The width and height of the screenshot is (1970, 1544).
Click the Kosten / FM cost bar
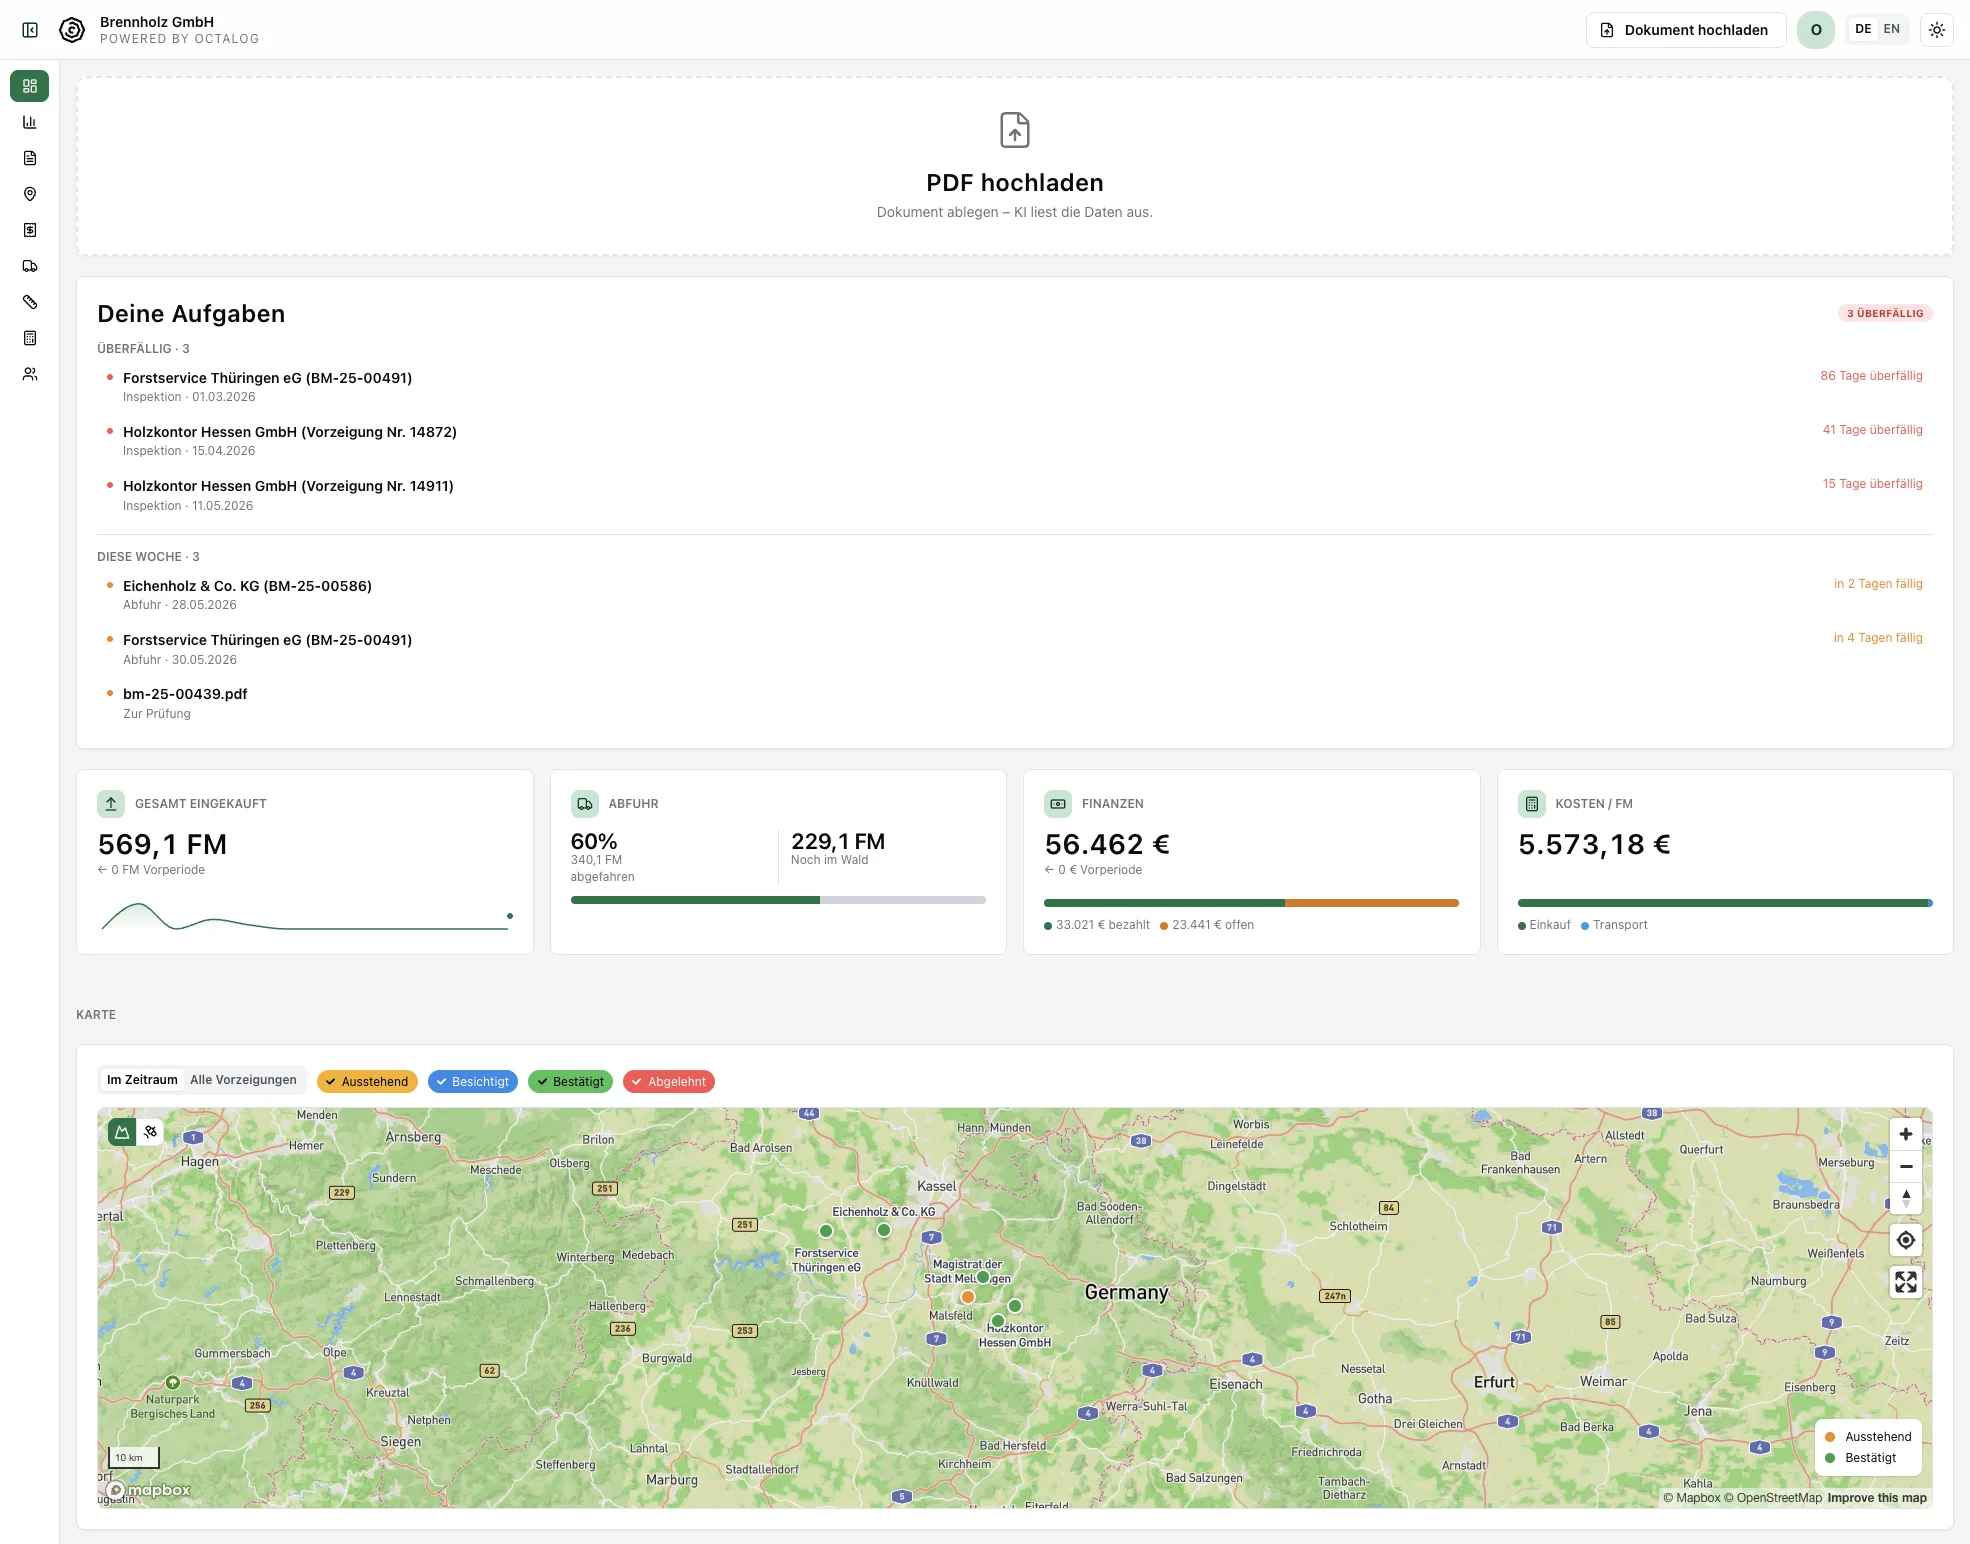[x=1725, y=903]
